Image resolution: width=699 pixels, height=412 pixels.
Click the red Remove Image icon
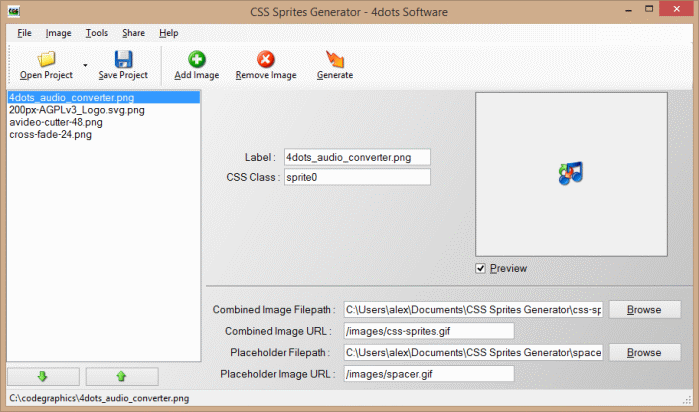tap(265, 60)
